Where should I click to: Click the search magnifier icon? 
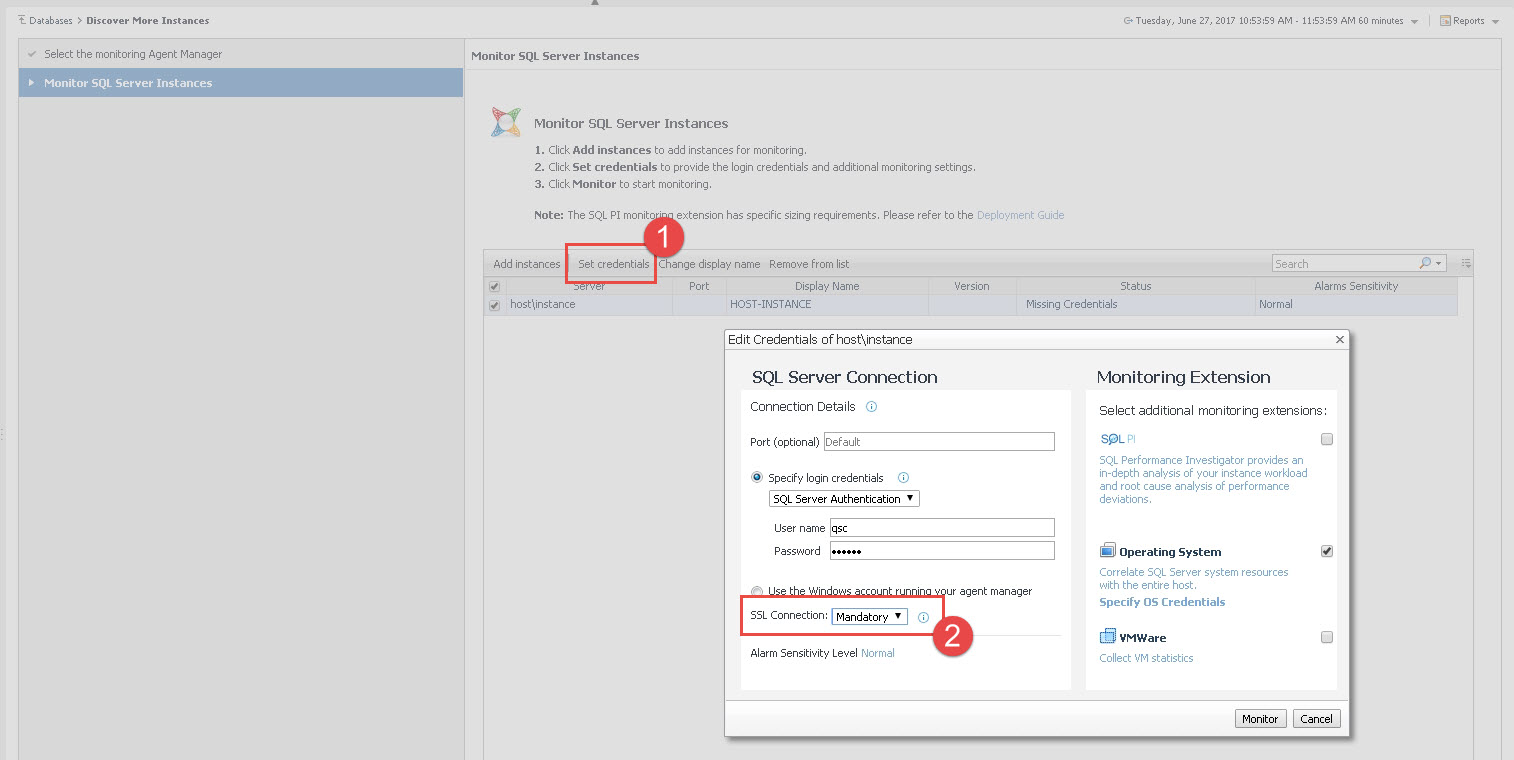click(x=1425, y=264)
